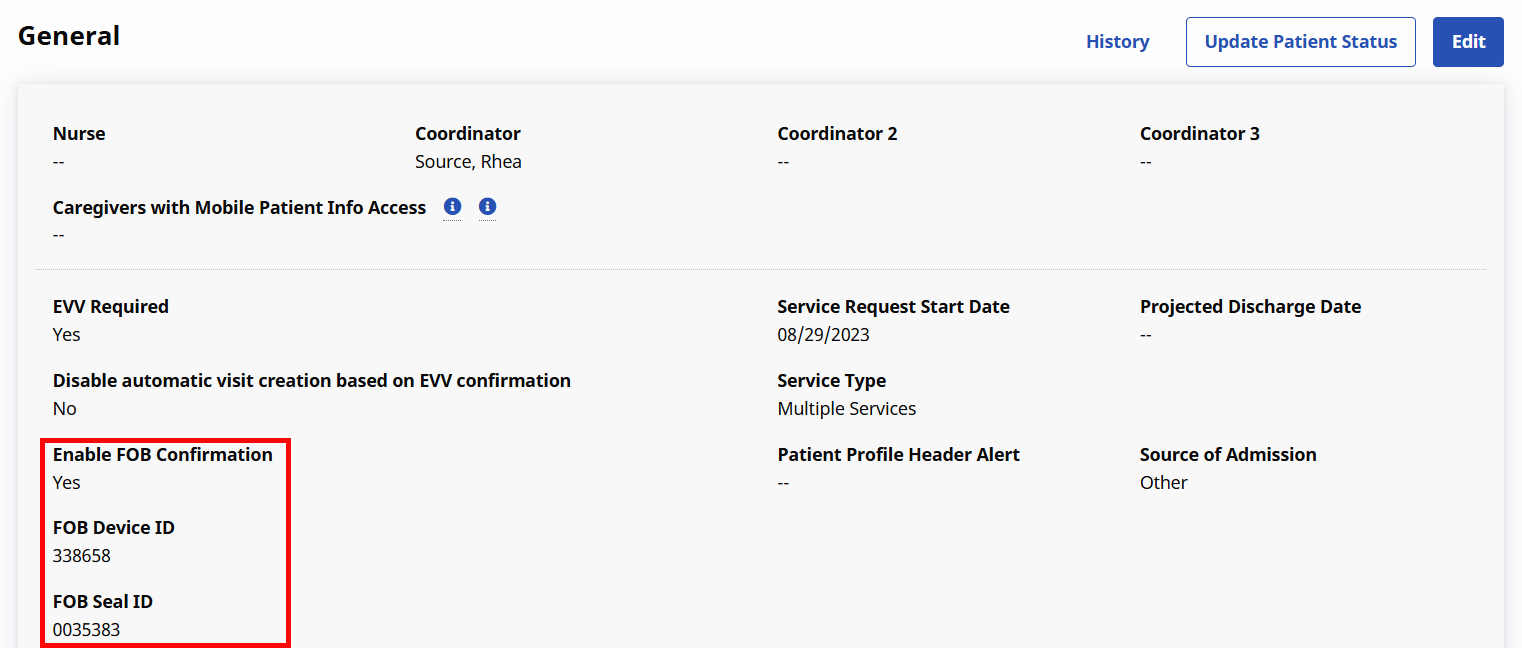Viewport: 1522px width, 648px height.
Task: Open the History link
Action: (1117, 42)
